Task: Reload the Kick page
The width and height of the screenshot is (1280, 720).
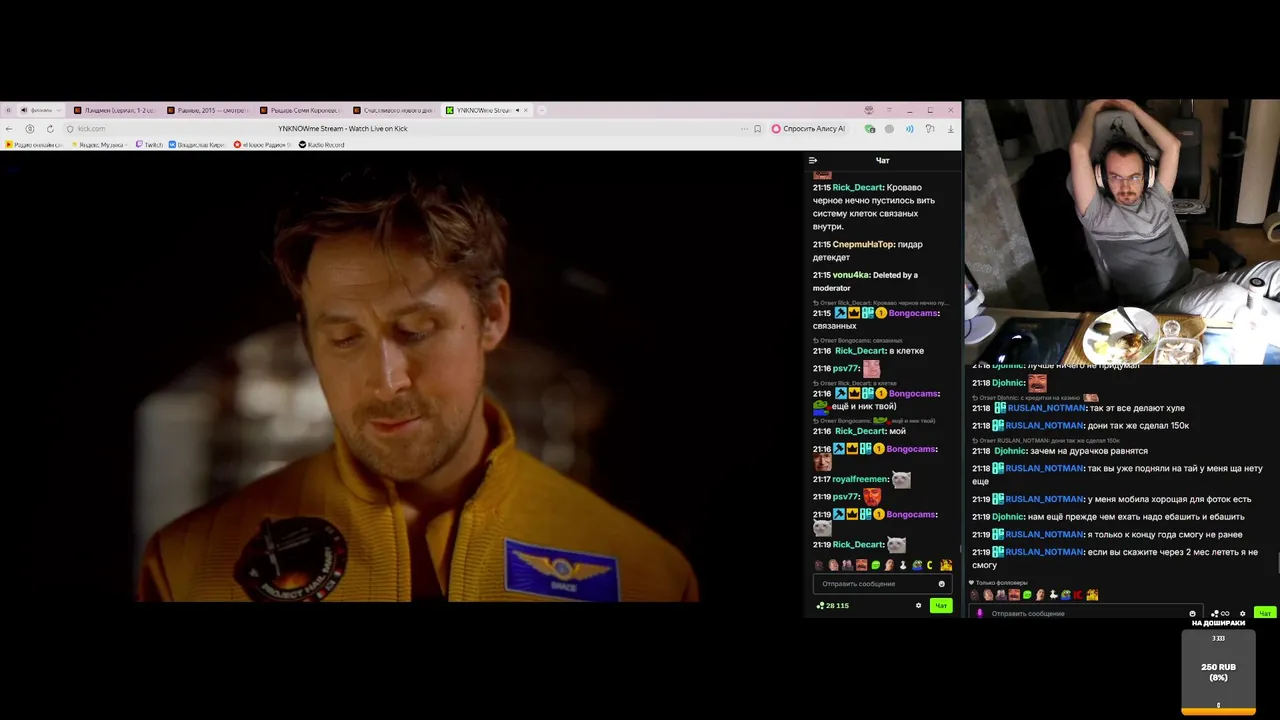Action: click(50, 129)
